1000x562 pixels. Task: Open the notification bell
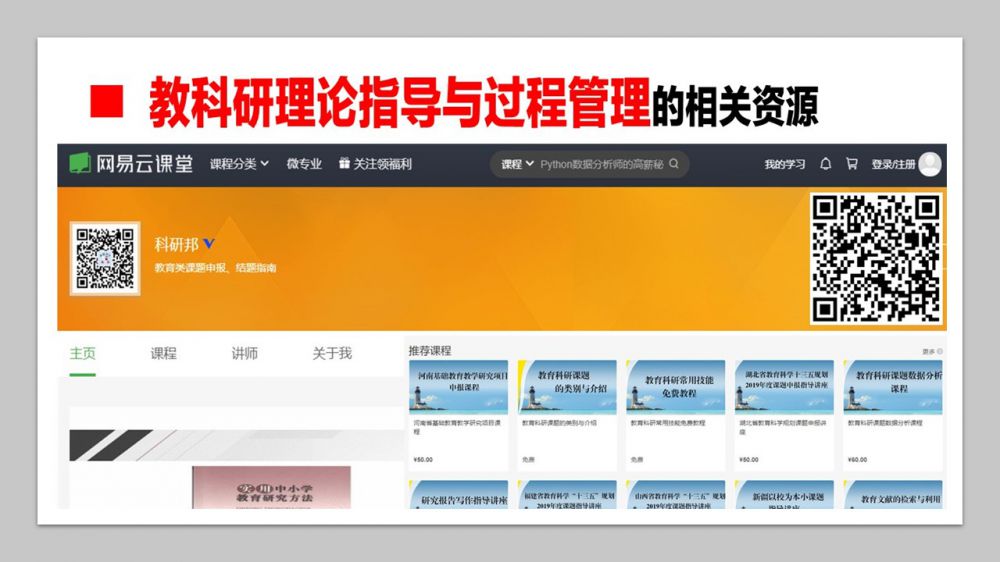coord(826,164)
